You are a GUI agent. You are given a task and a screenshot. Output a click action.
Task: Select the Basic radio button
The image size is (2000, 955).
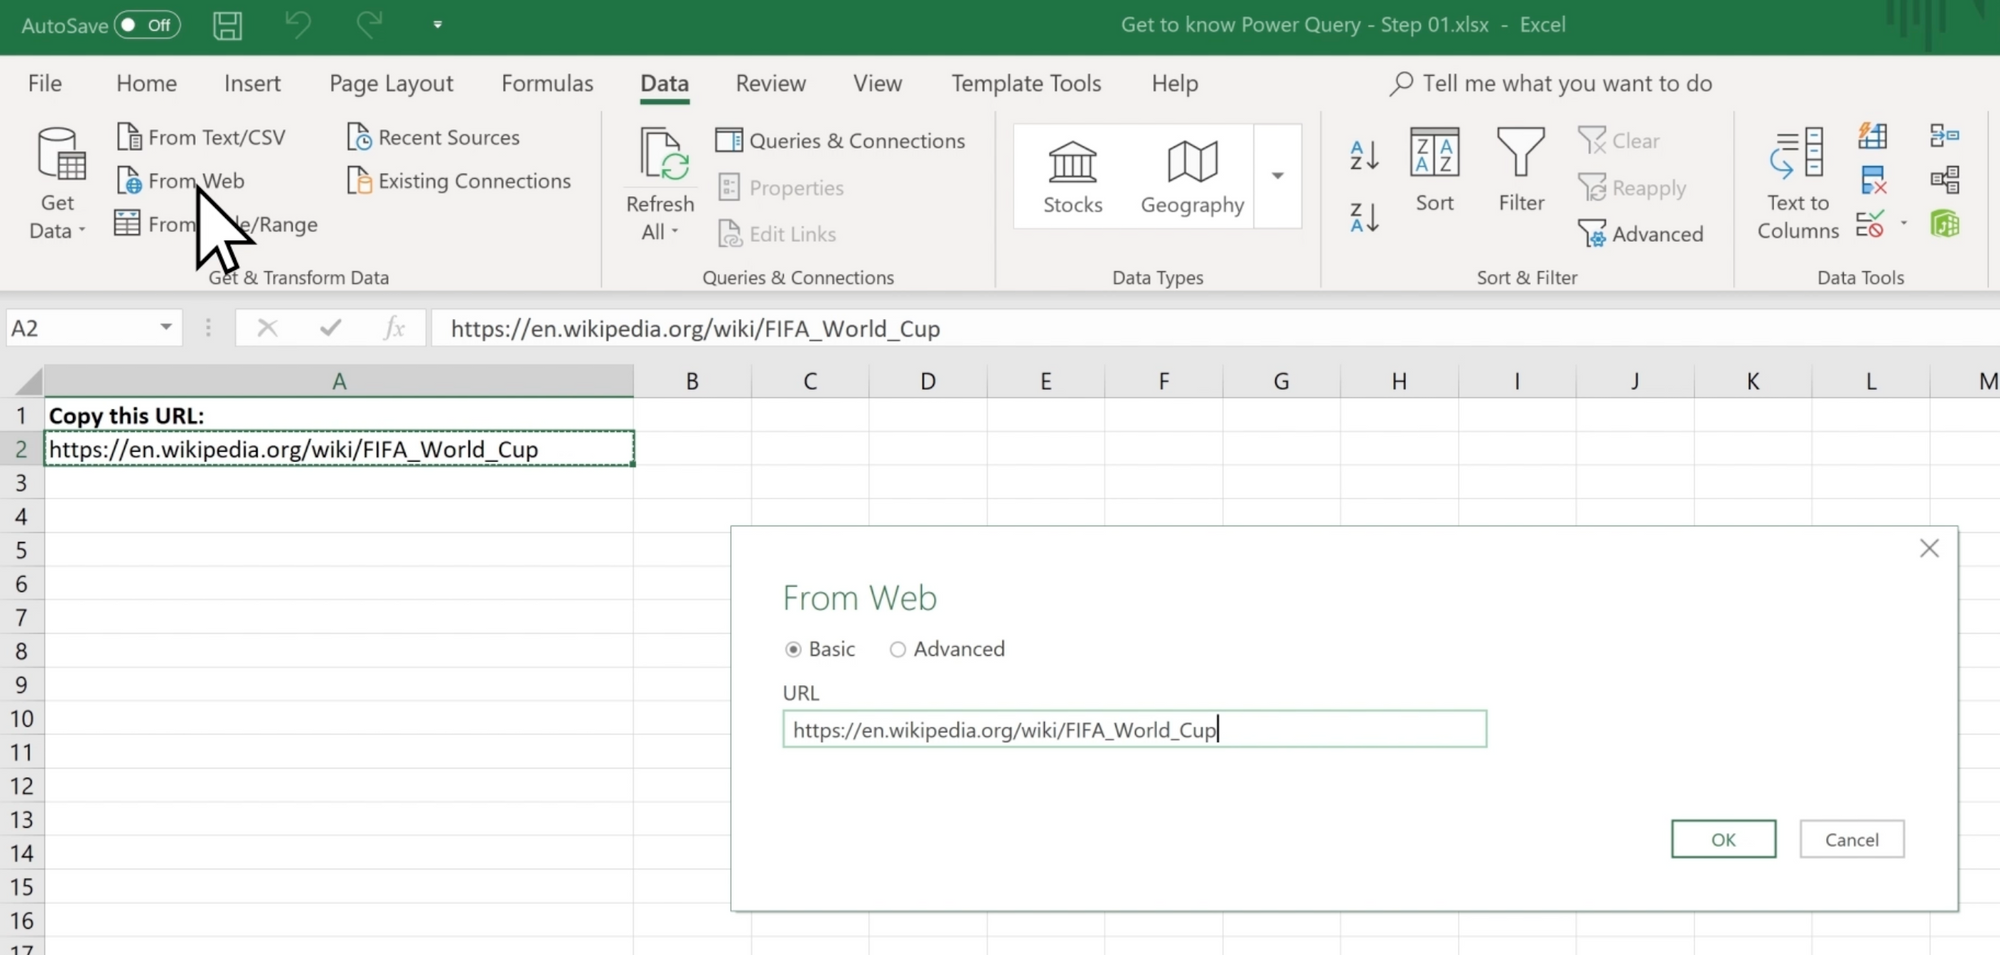793,649
